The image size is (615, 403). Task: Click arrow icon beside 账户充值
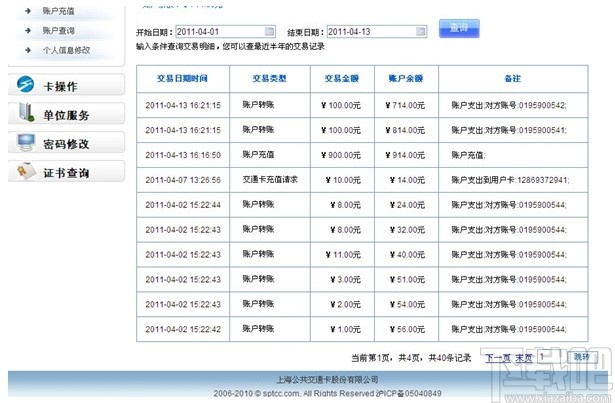coord(27,11)
